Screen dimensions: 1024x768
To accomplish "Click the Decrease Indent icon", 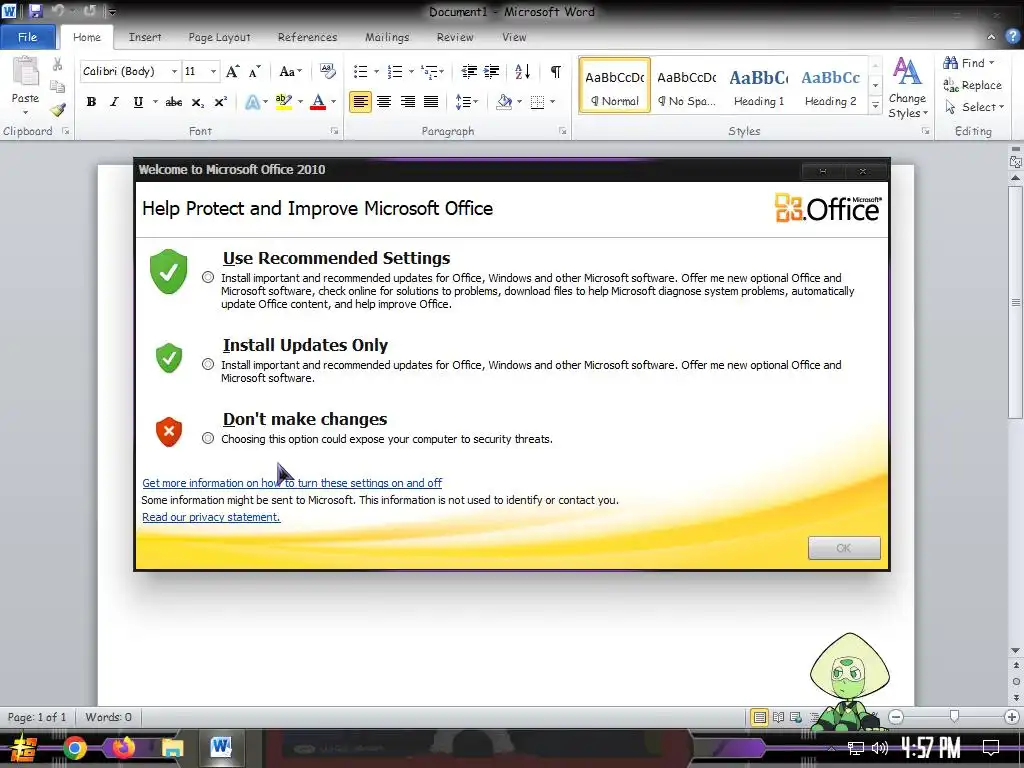I will click(x=469, y=71).
